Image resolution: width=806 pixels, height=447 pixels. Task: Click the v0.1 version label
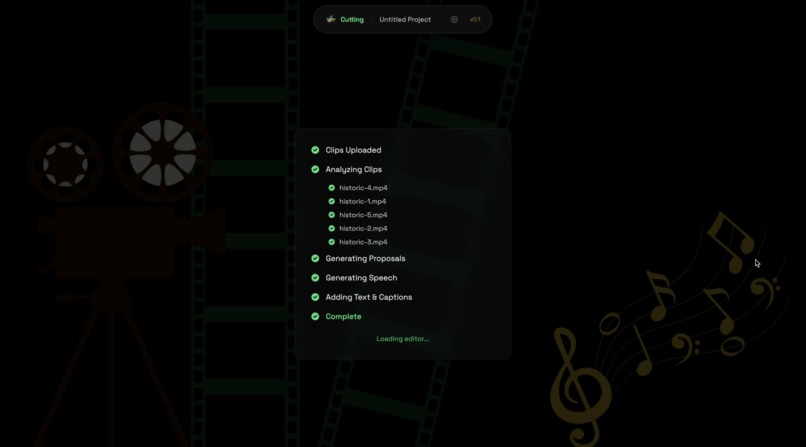tap(475, 20)
